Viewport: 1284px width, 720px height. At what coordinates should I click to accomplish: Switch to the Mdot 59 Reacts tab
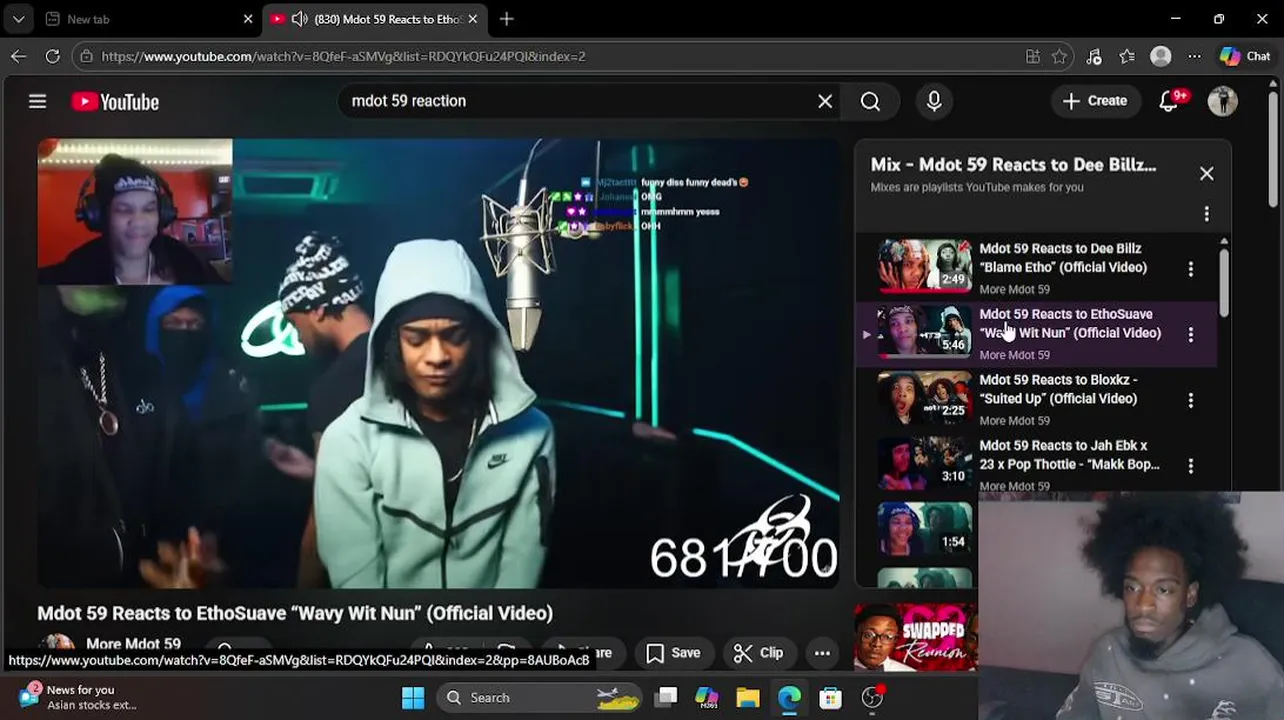tap(376, 19)
